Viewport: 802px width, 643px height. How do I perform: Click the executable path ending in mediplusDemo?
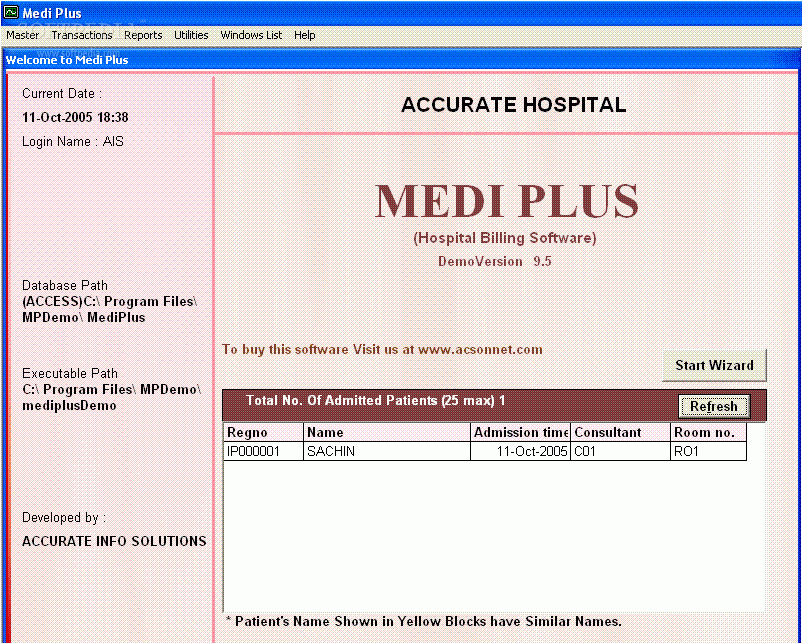coord(112,397)
